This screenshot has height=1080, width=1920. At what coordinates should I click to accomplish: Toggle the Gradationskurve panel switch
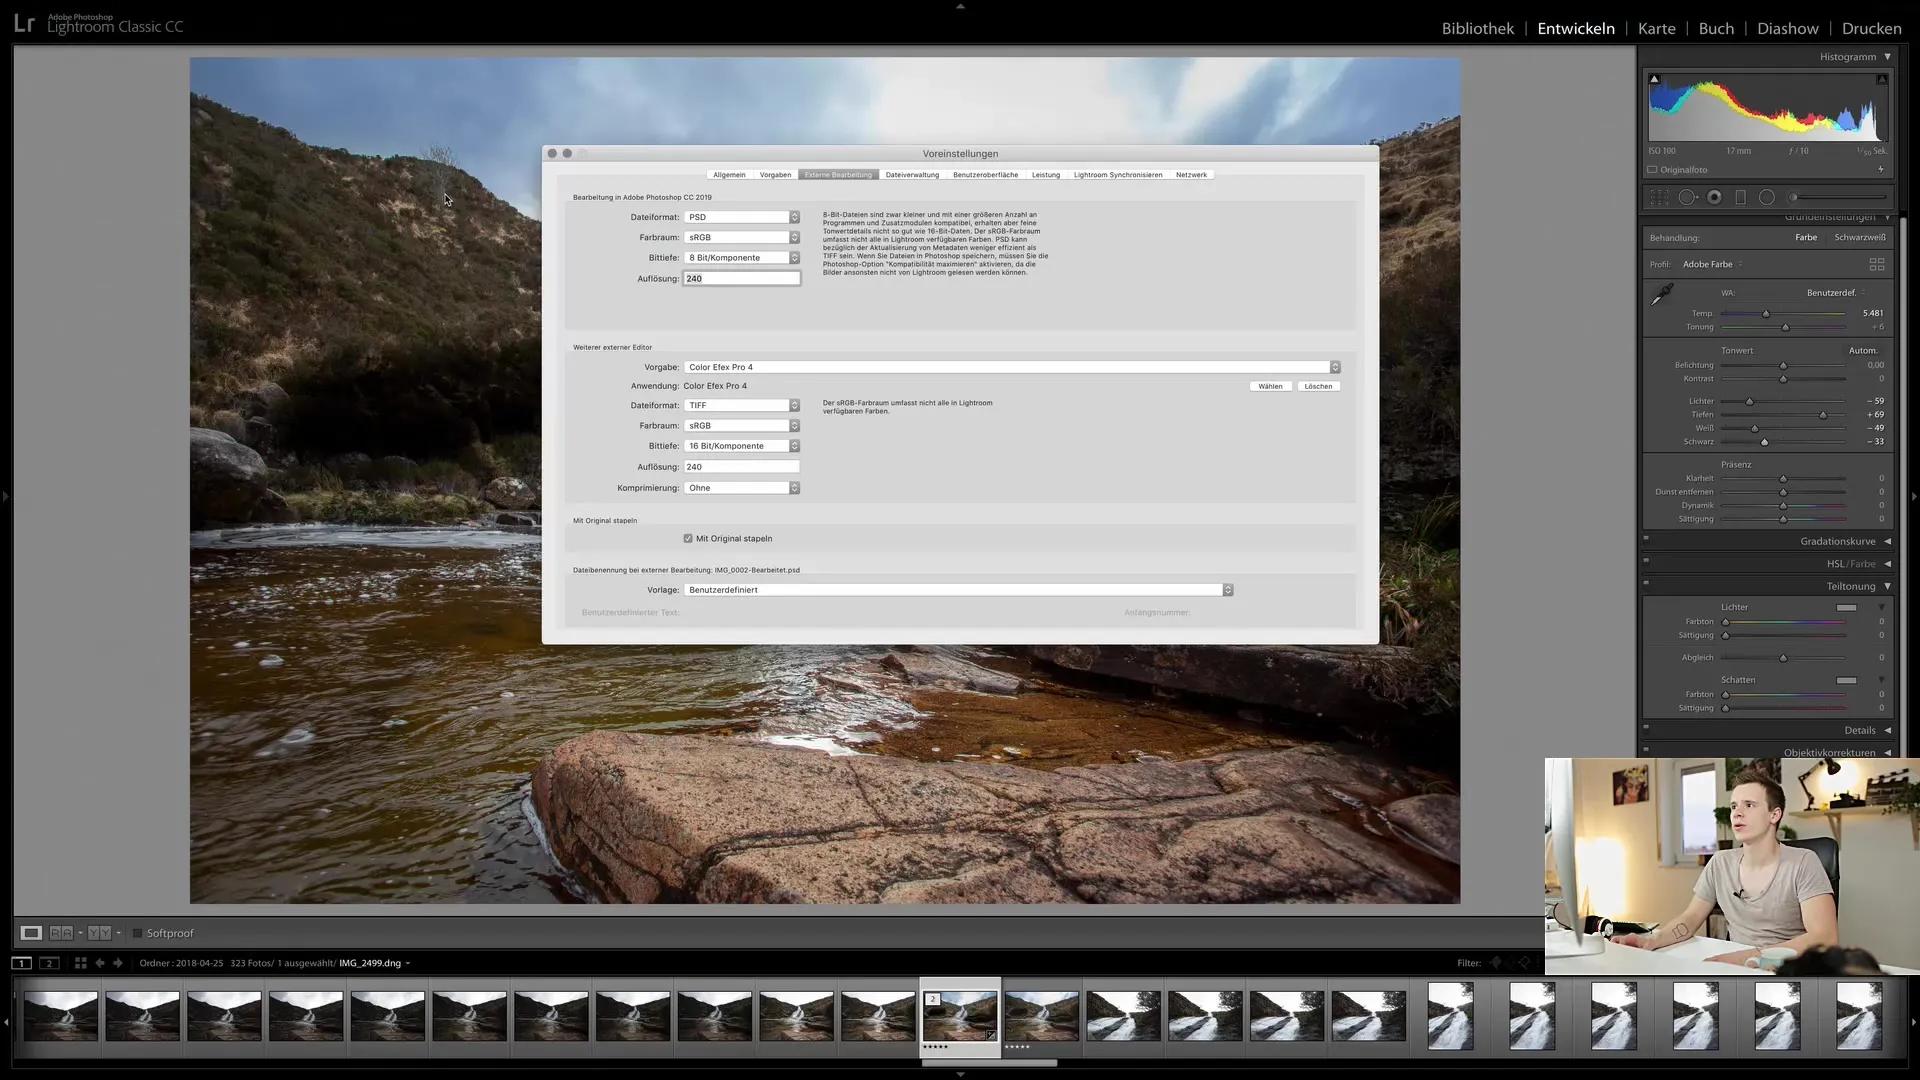tap(1646, 538)
